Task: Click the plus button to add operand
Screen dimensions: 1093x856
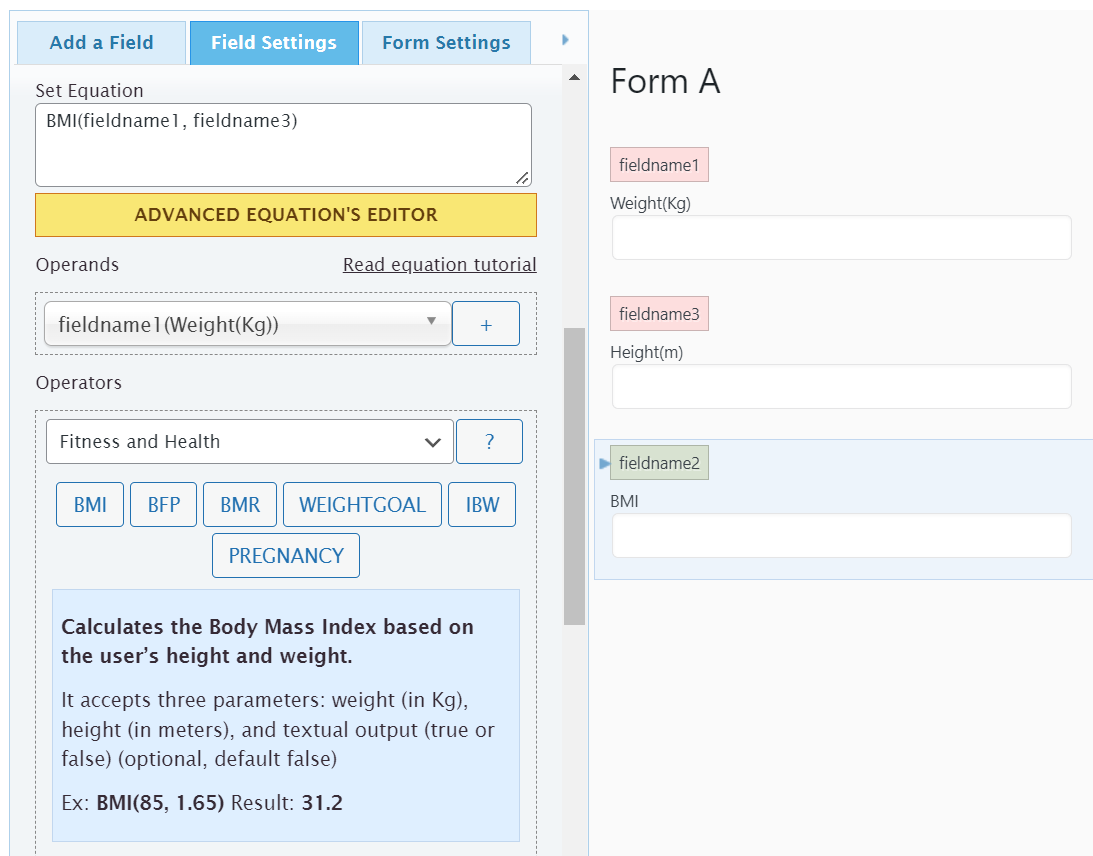Action: tap(486, 324)
